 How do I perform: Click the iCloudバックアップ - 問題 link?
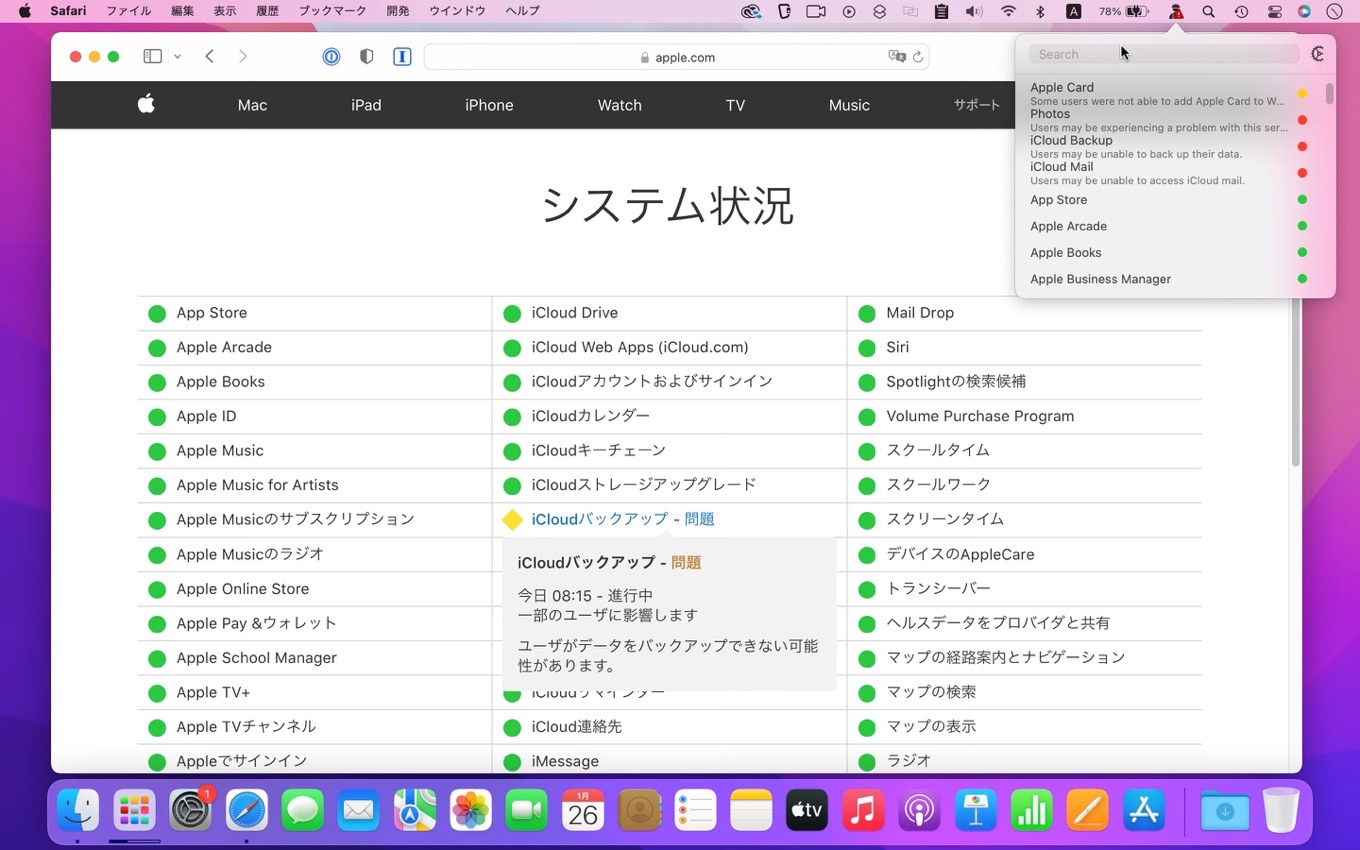623,519
